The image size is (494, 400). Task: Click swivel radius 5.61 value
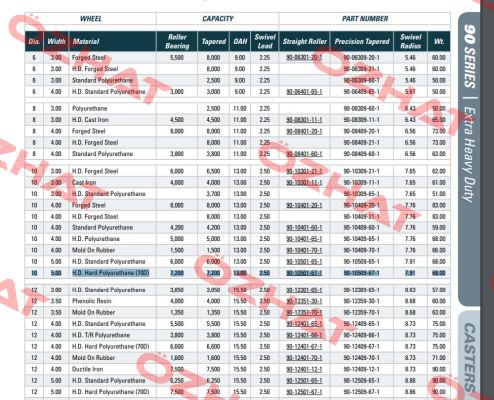click(410, 92)
